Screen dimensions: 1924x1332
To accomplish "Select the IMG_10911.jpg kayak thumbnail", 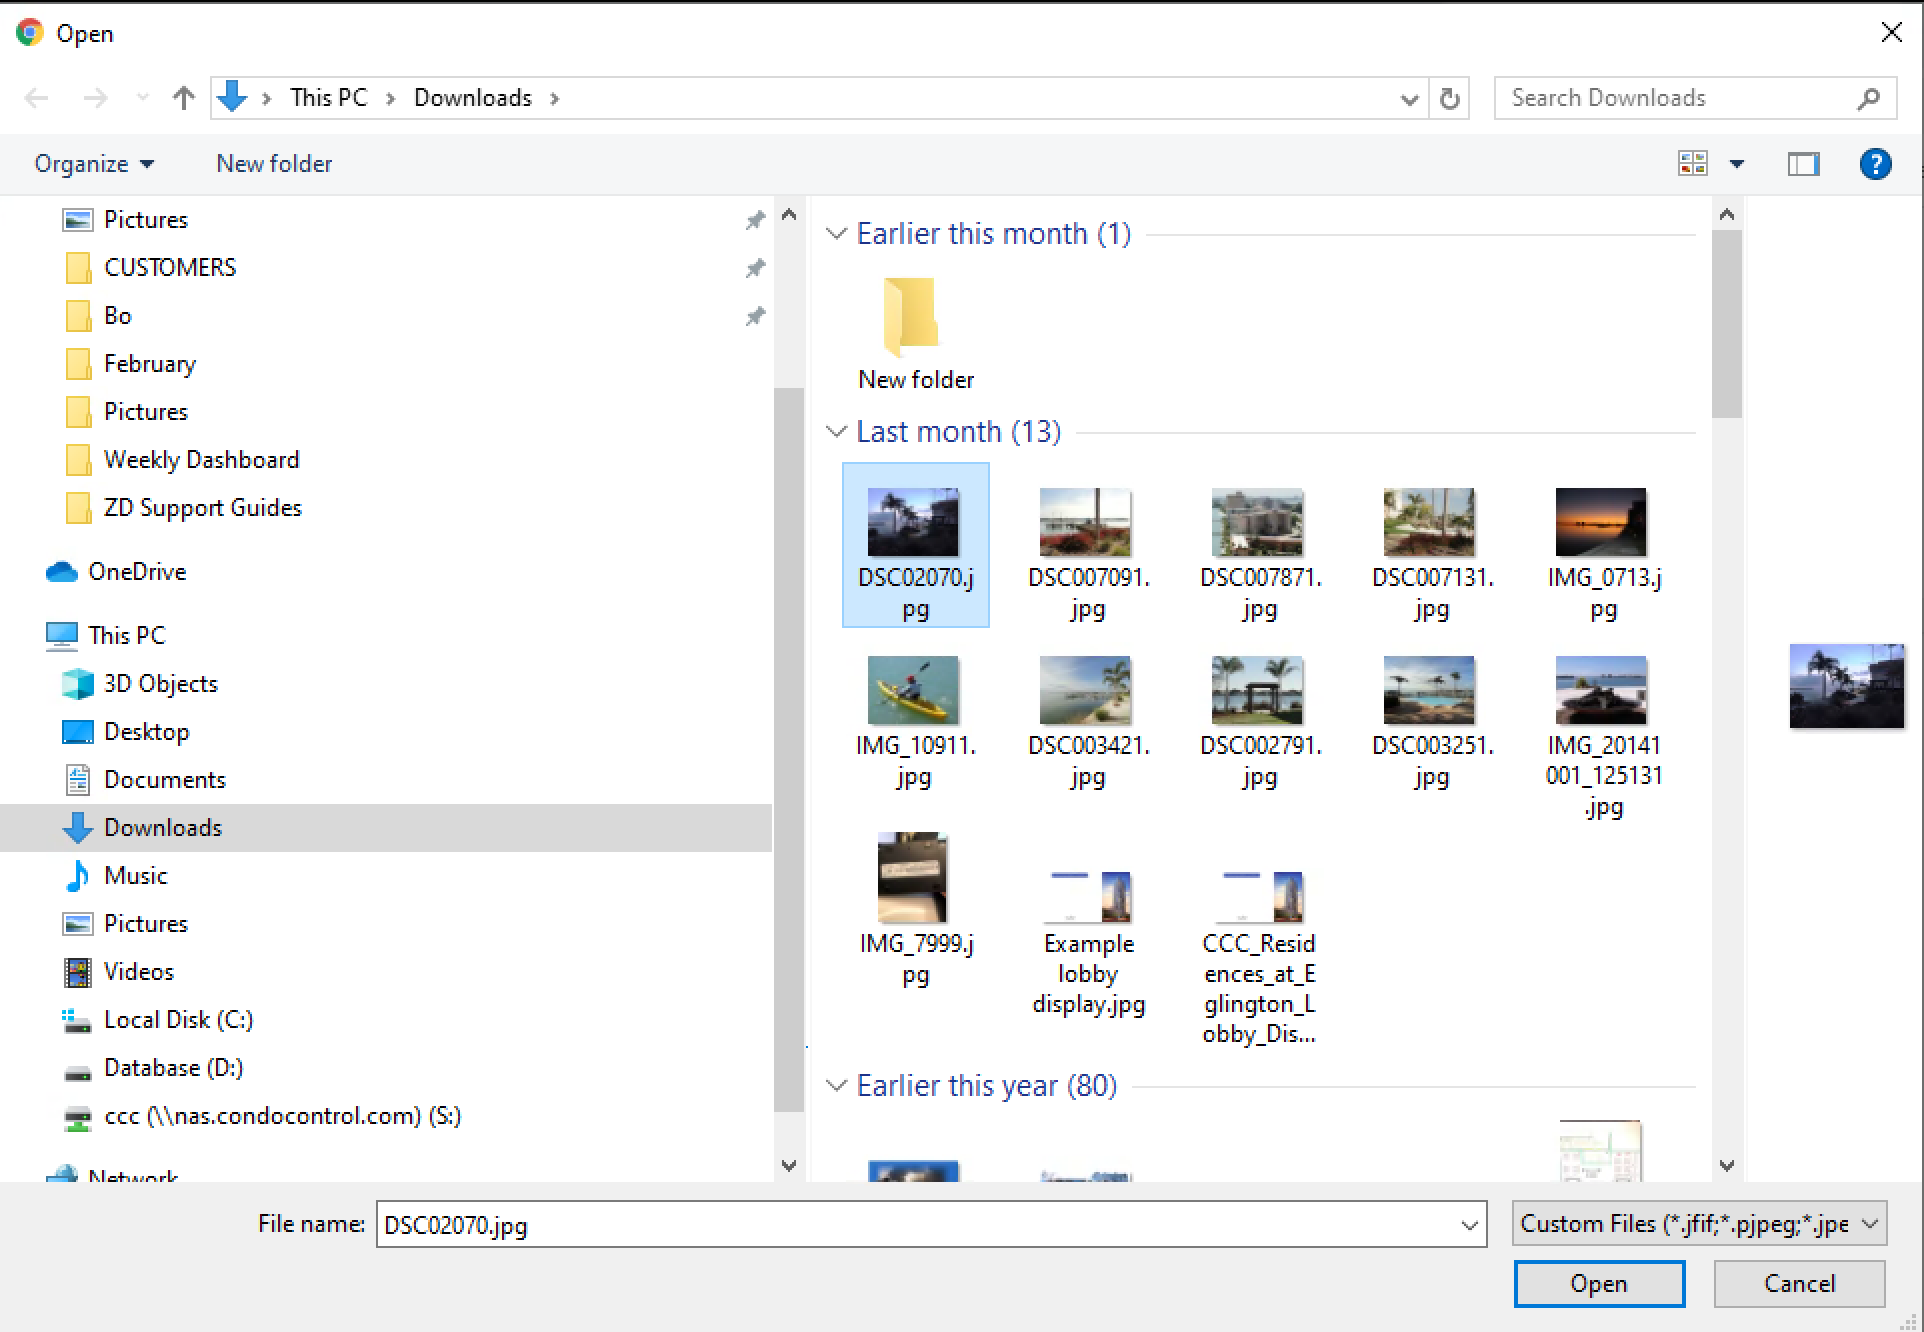I will point(914,691).
